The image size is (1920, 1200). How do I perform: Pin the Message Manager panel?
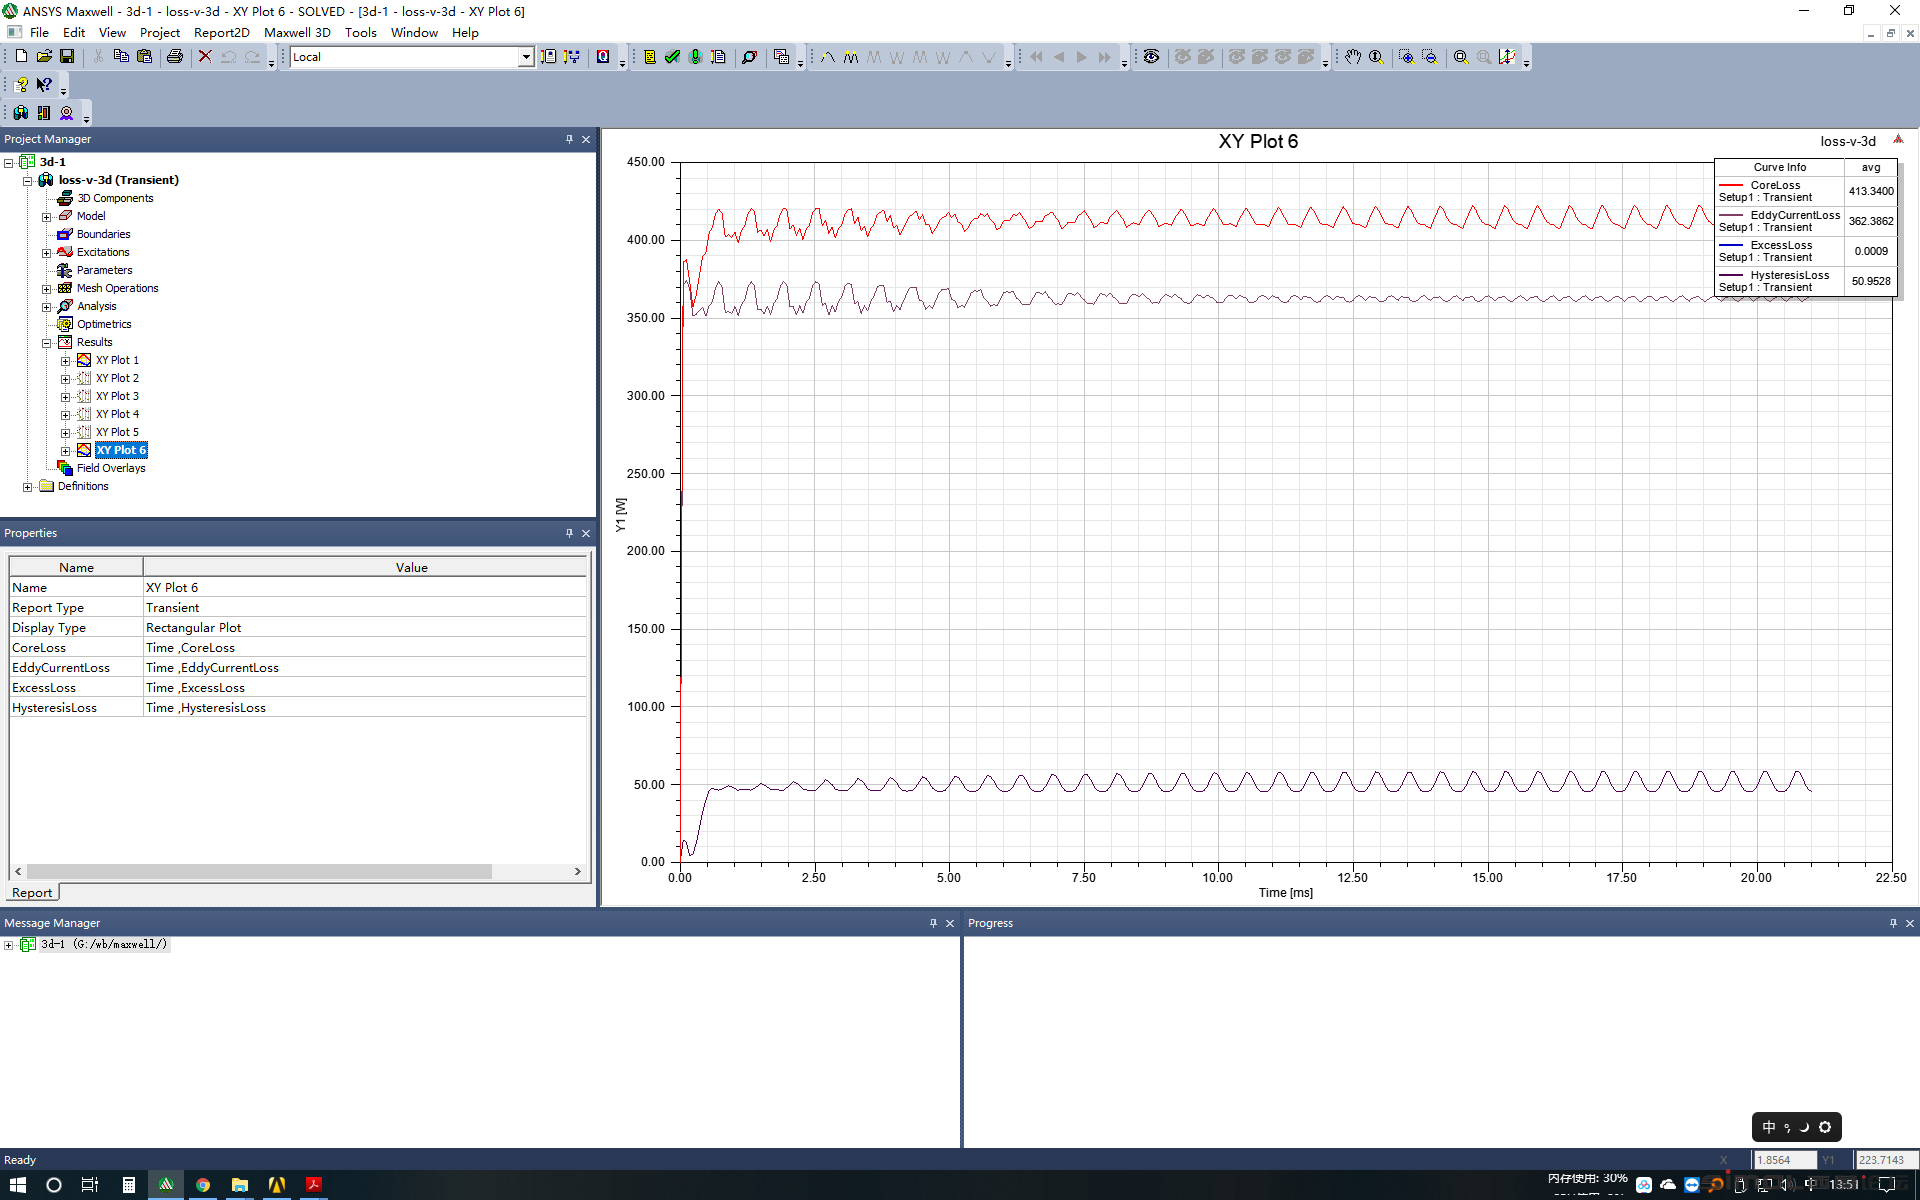[x=933, y=923]
